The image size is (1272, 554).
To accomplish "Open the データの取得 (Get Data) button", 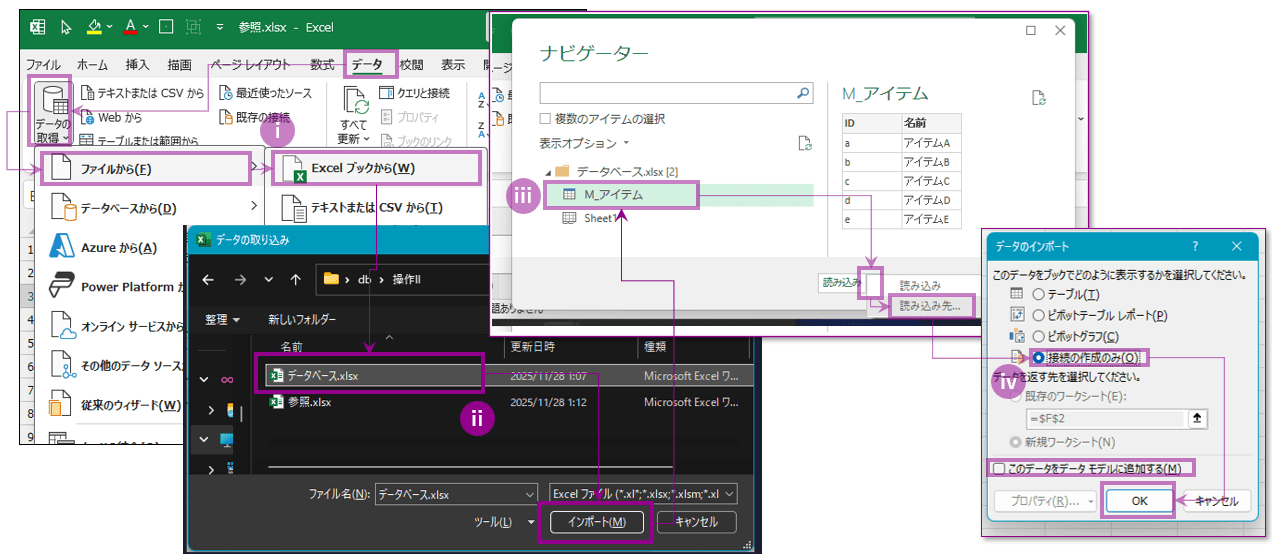I will [50, 114].
